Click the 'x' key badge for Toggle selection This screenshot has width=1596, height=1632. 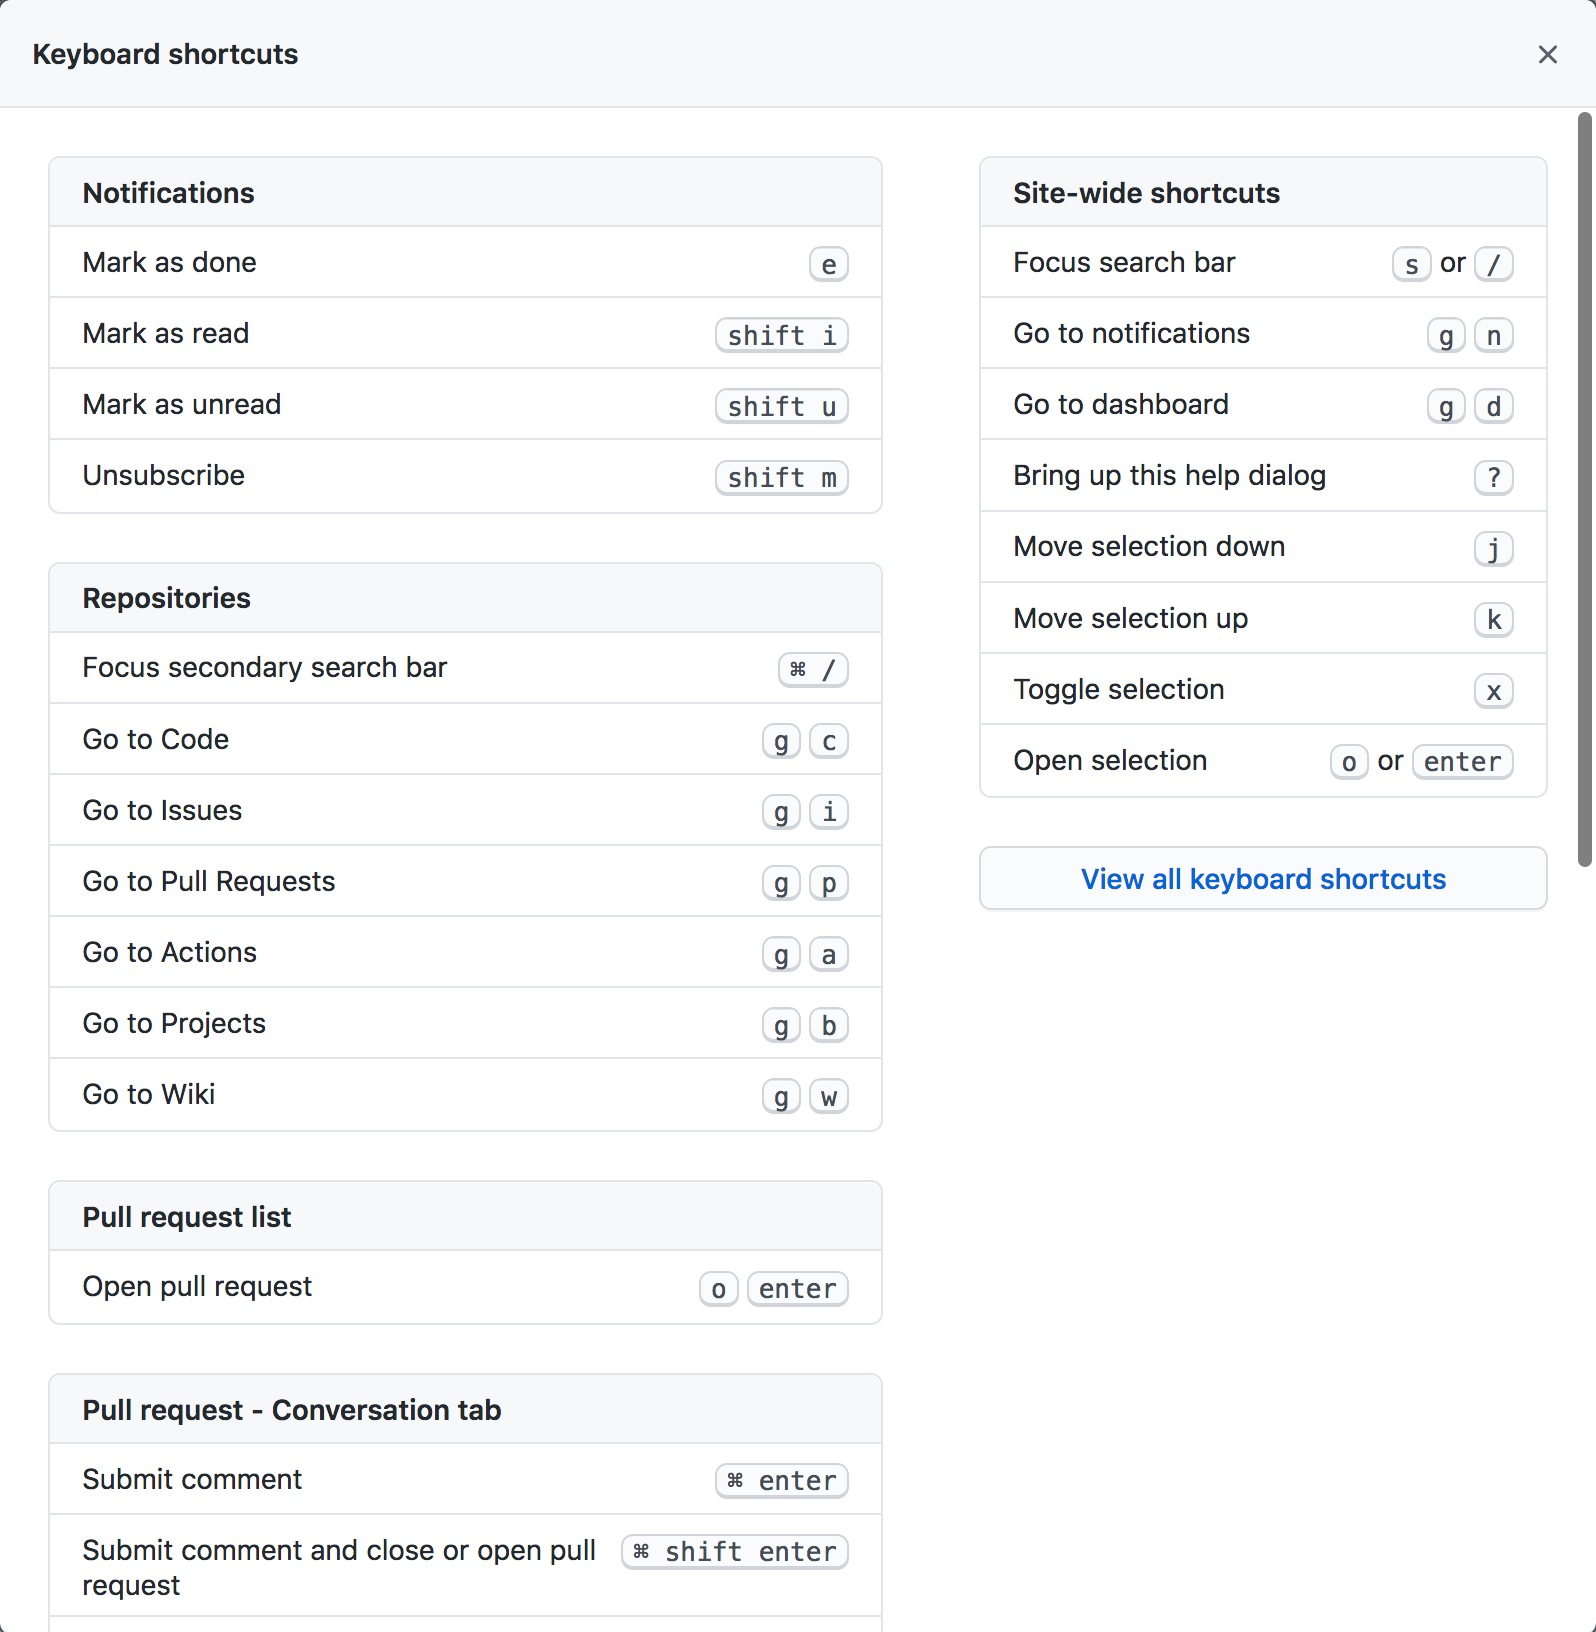(1493, 691)
